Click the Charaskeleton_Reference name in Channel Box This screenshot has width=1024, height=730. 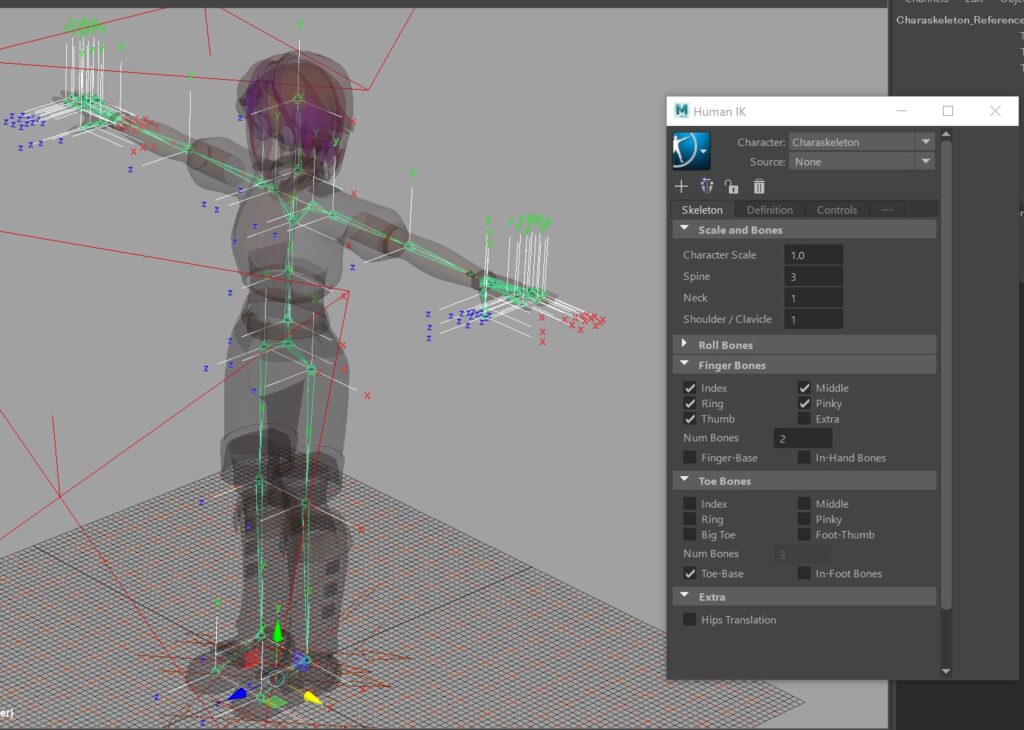[959, 20]
